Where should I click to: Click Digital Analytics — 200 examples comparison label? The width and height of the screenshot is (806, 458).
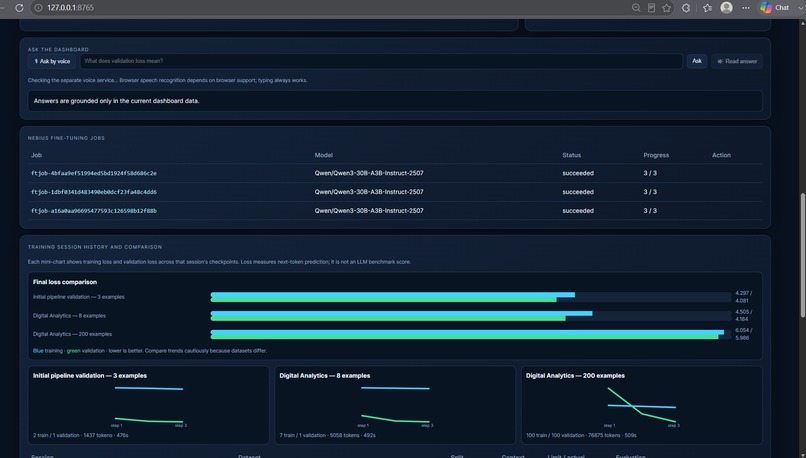pyautogui.click(x=72, y=334)
